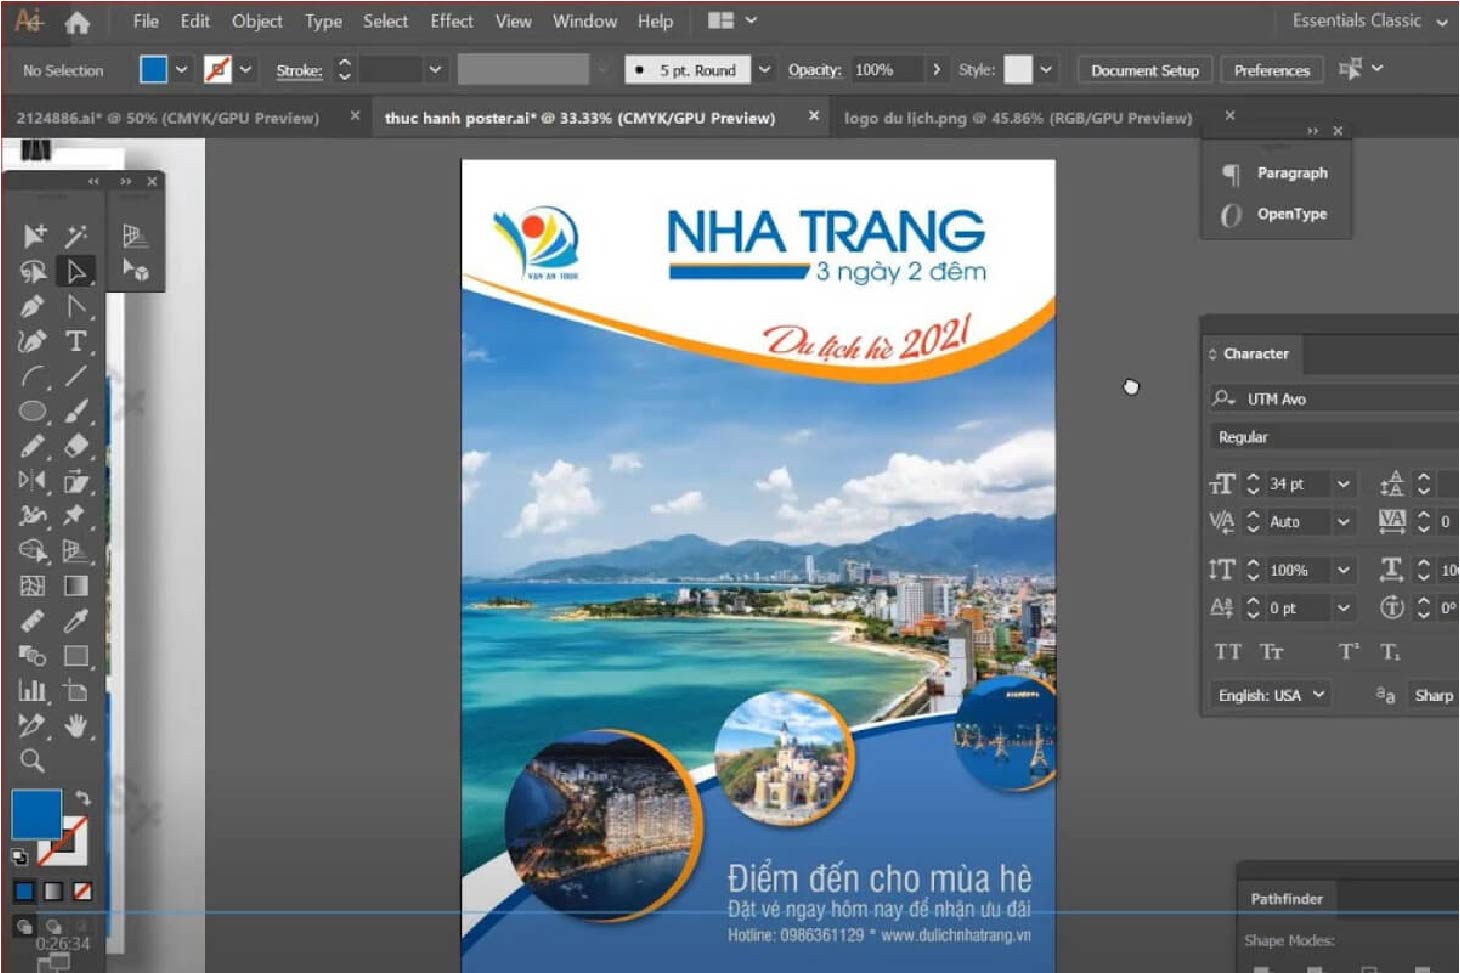
Task: Open the stroke color dropdown arrow in control bar
Action: [x=245, y=70]
